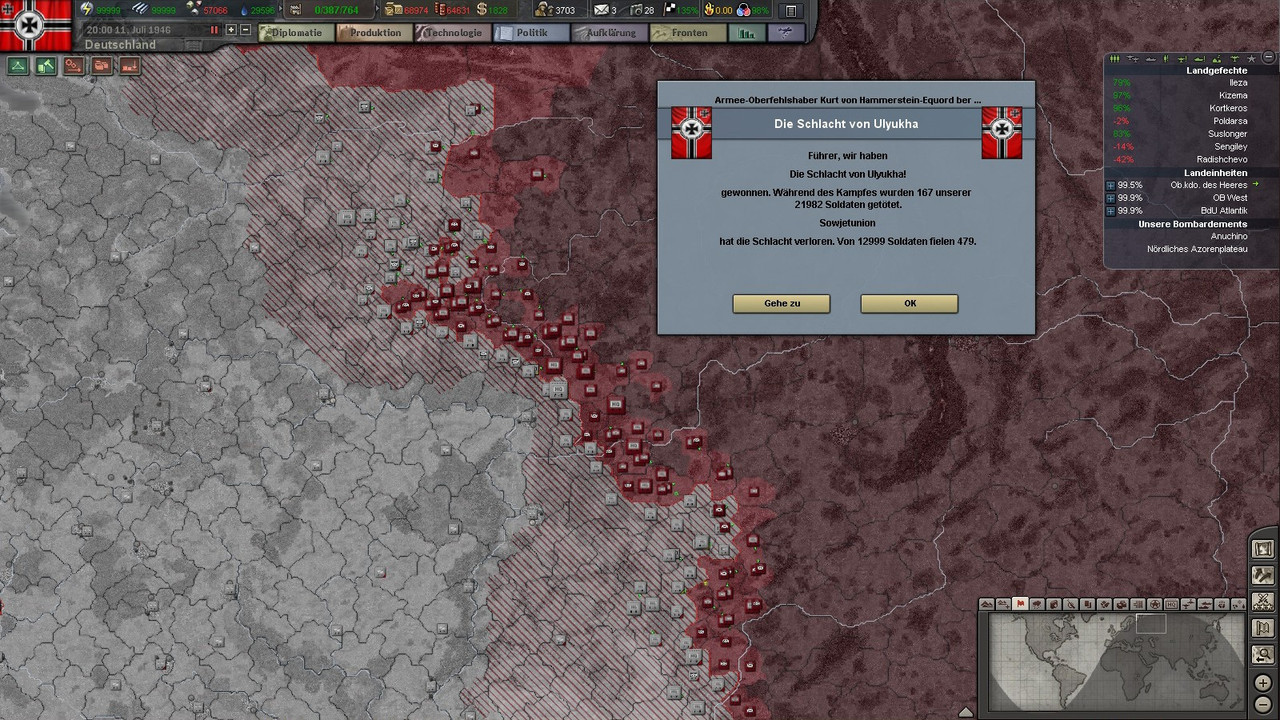Collapse the outliner with minus button
1280x720 pixels.
[x=1269, y=57]
